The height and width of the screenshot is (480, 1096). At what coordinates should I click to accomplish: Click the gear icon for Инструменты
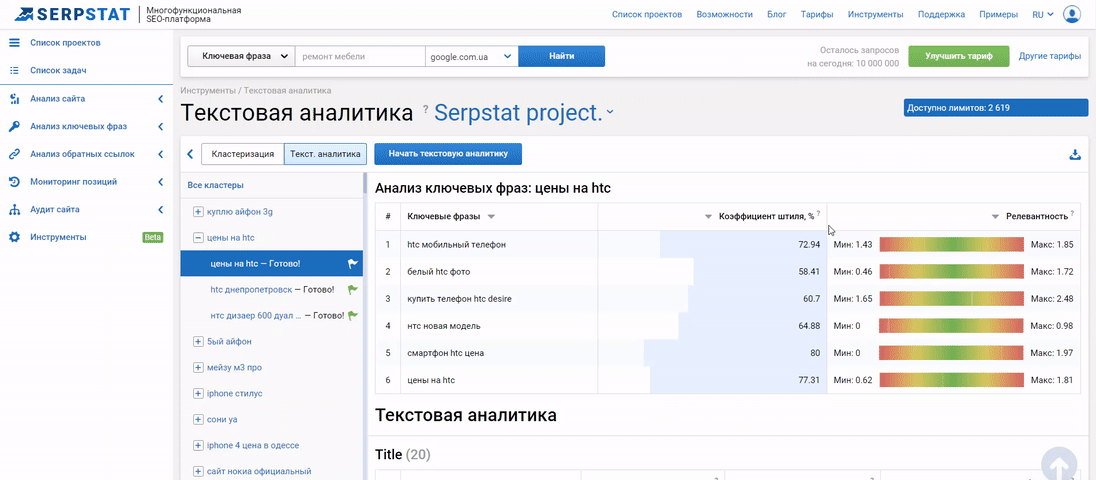(x=14, y=237)
